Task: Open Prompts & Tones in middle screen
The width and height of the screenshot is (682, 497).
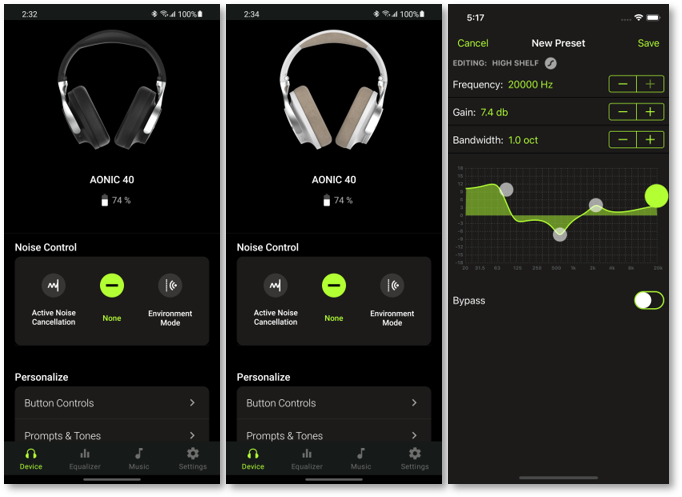Action: (334, 435)
